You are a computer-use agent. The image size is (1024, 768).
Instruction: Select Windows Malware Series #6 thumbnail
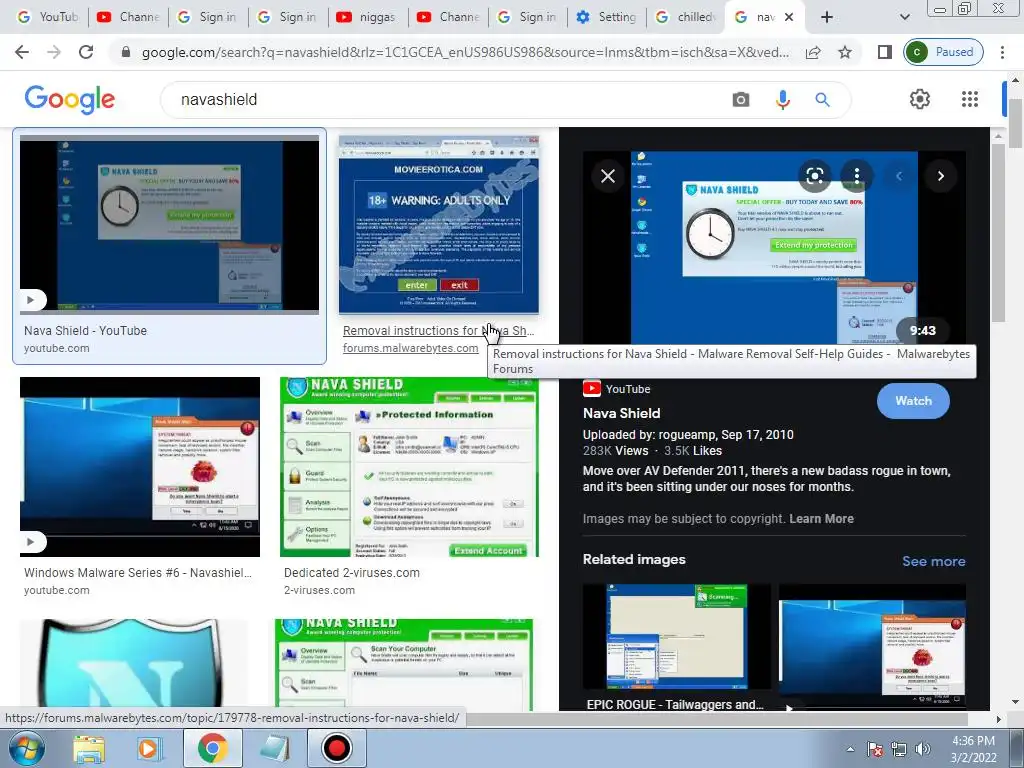[140, 466]
